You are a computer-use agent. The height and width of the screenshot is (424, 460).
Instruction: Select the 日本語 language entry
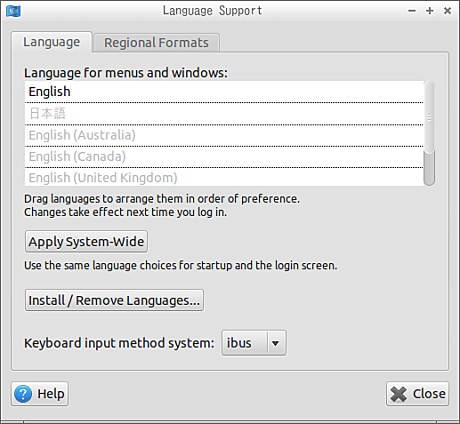tap(224, 114)
